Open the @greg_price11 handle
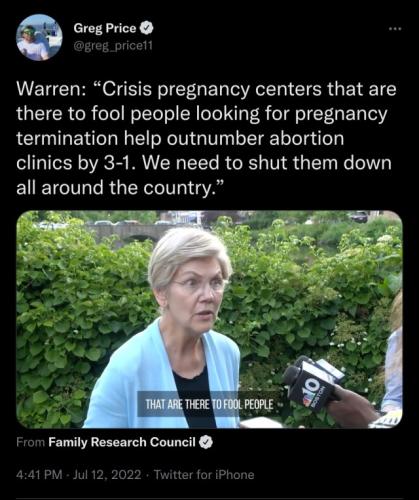The width and height of the screenshot is (419, 500). click(113, 46)
